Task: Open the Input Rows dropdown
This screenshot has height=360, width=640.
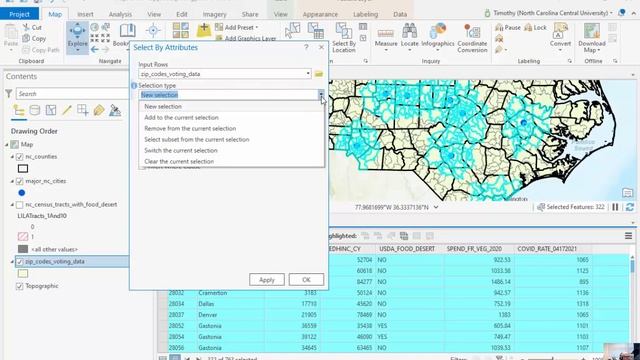Action: 308,74
